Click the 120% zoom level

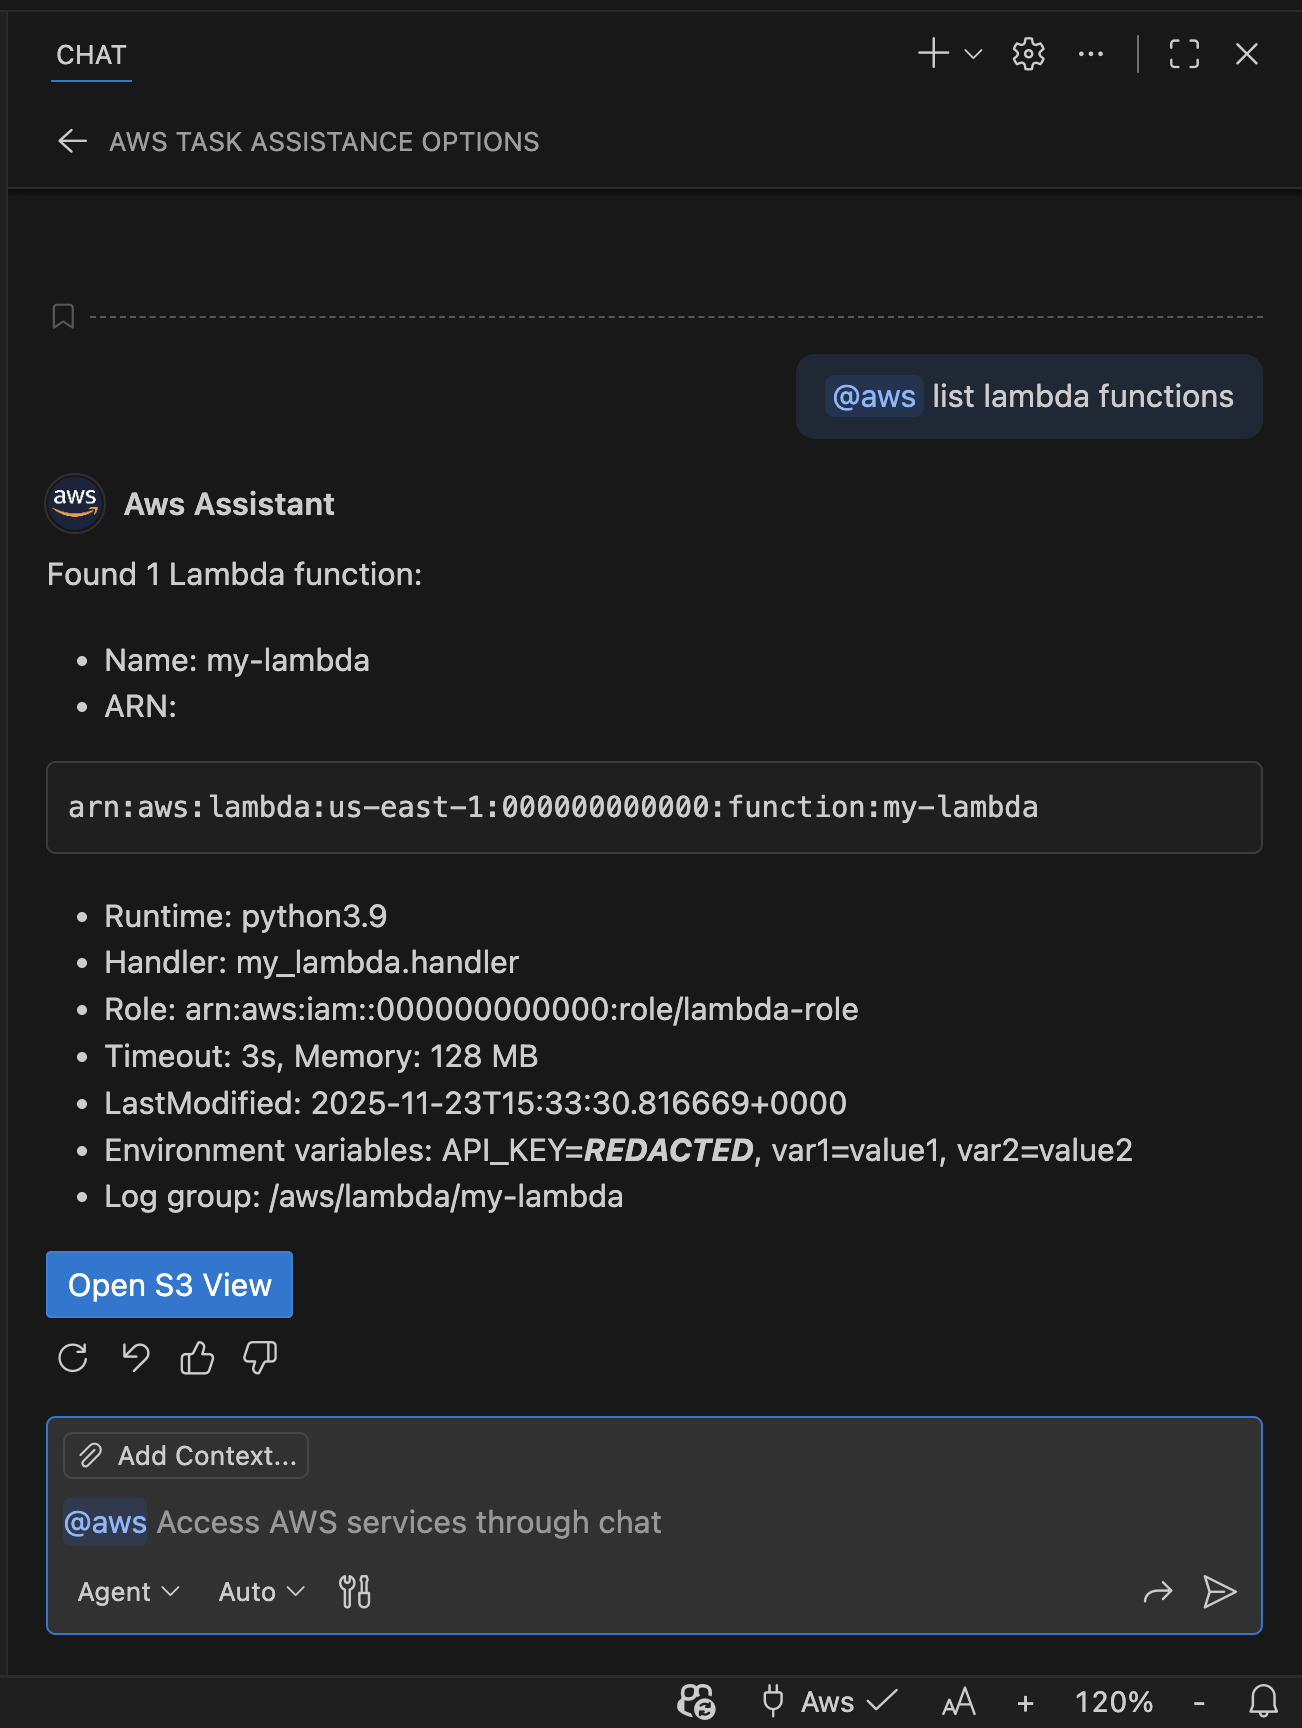pyautogui.click(x=1114, y=1702)
